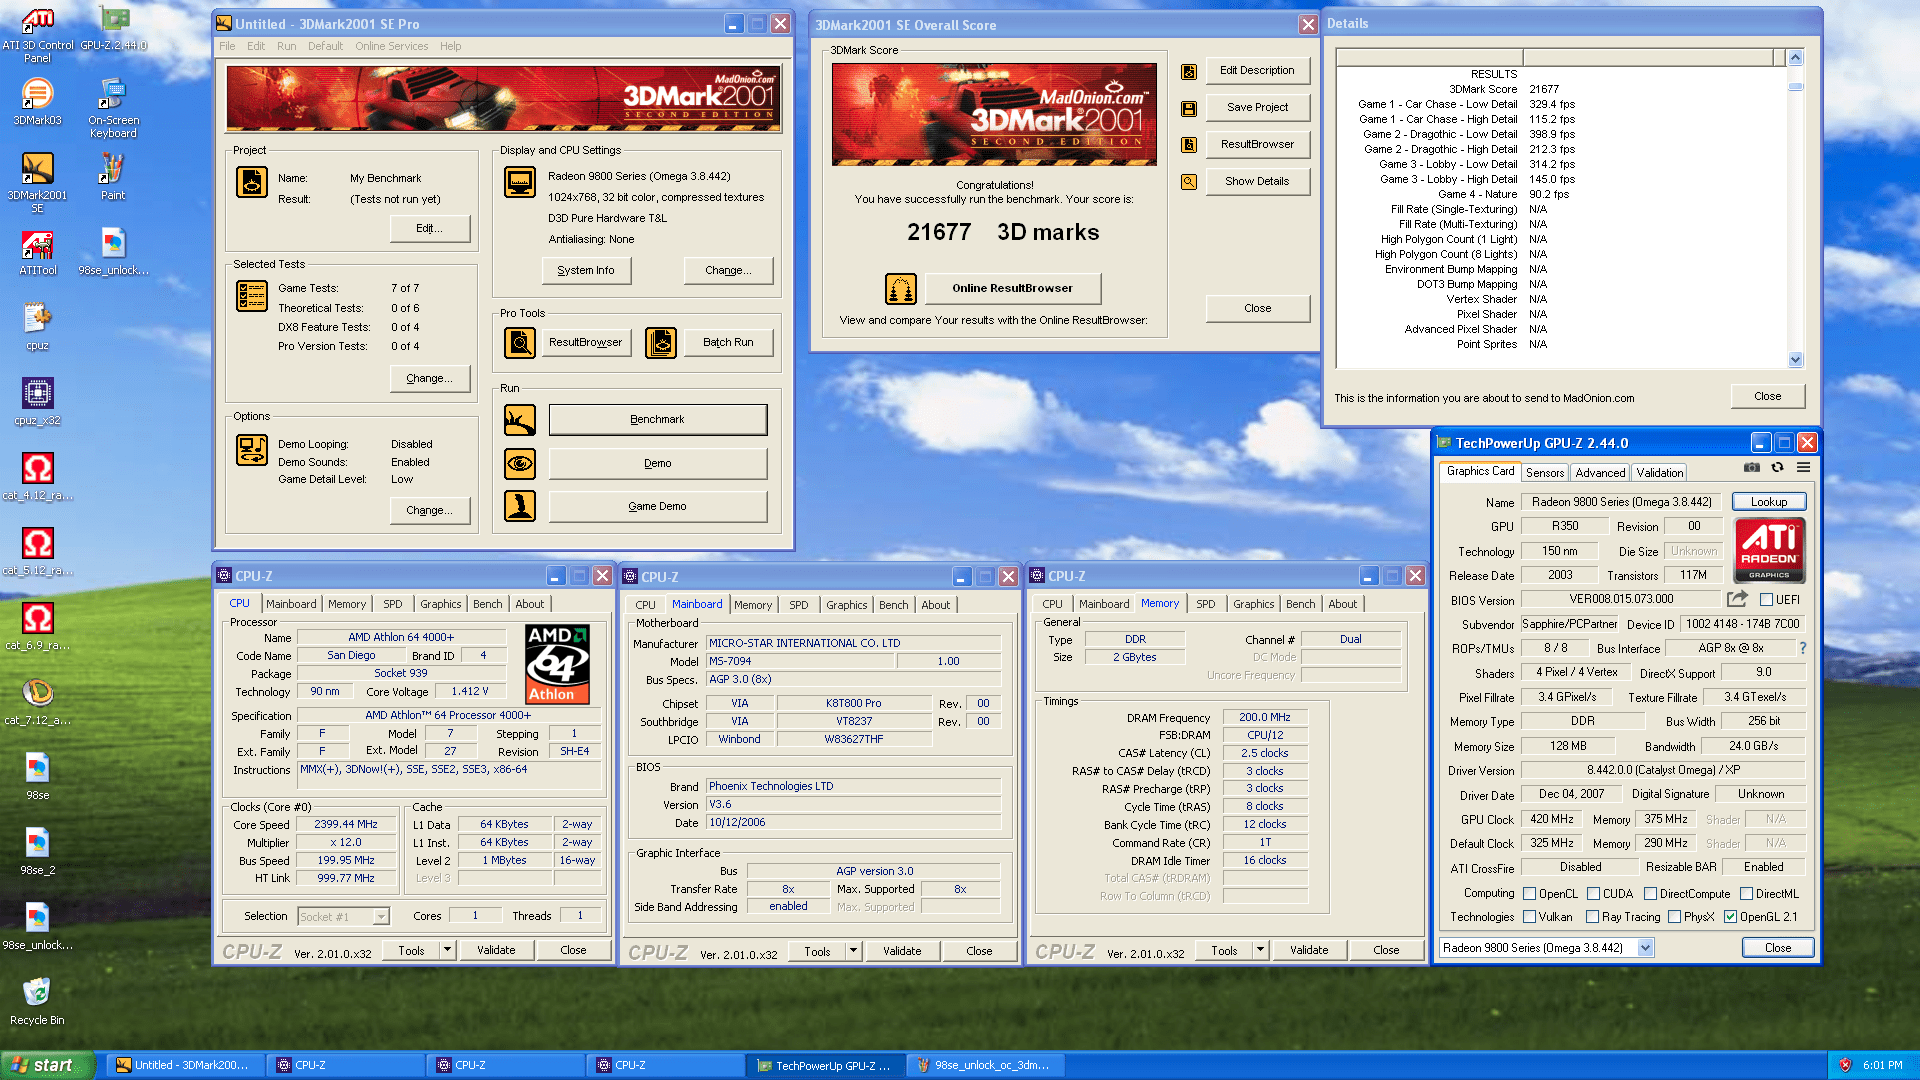1920x1080 pixels.
Task: Click Edit Description icon in score window
Action: pyautogui.click(x=1189, y=71)
